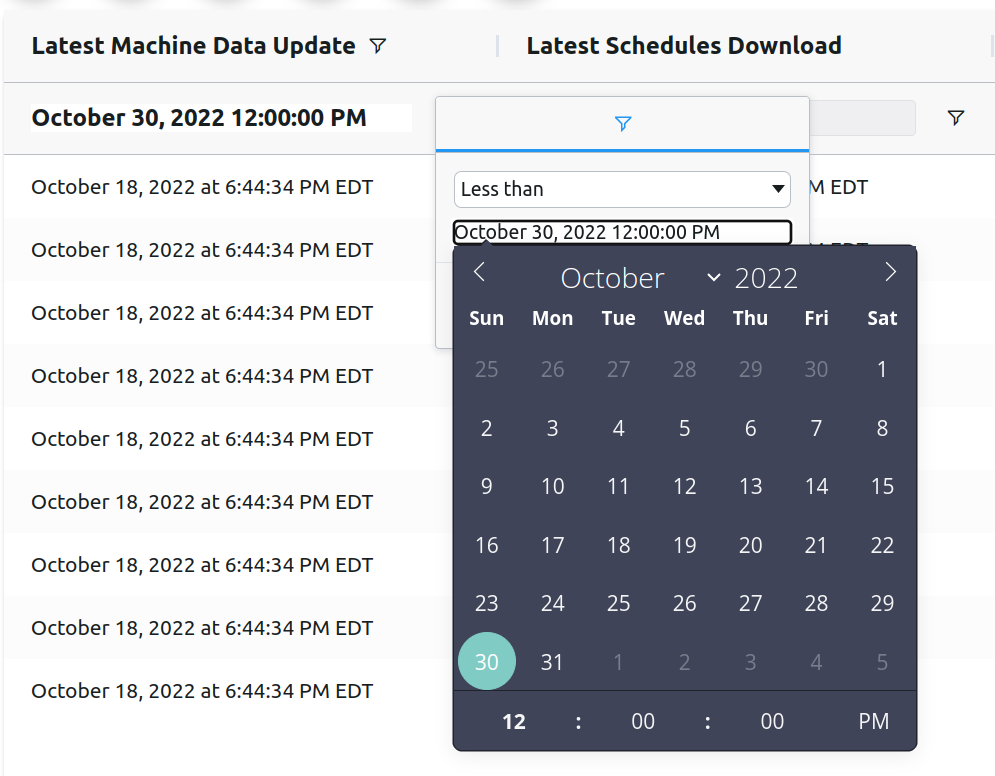Go to next month arrow

(890, 272)
